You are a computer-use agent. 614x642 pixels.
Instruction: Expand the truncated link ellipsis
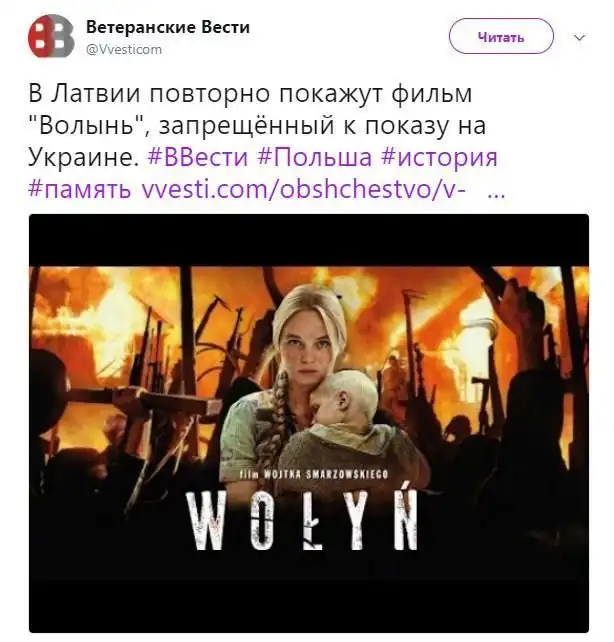point(497,194)
